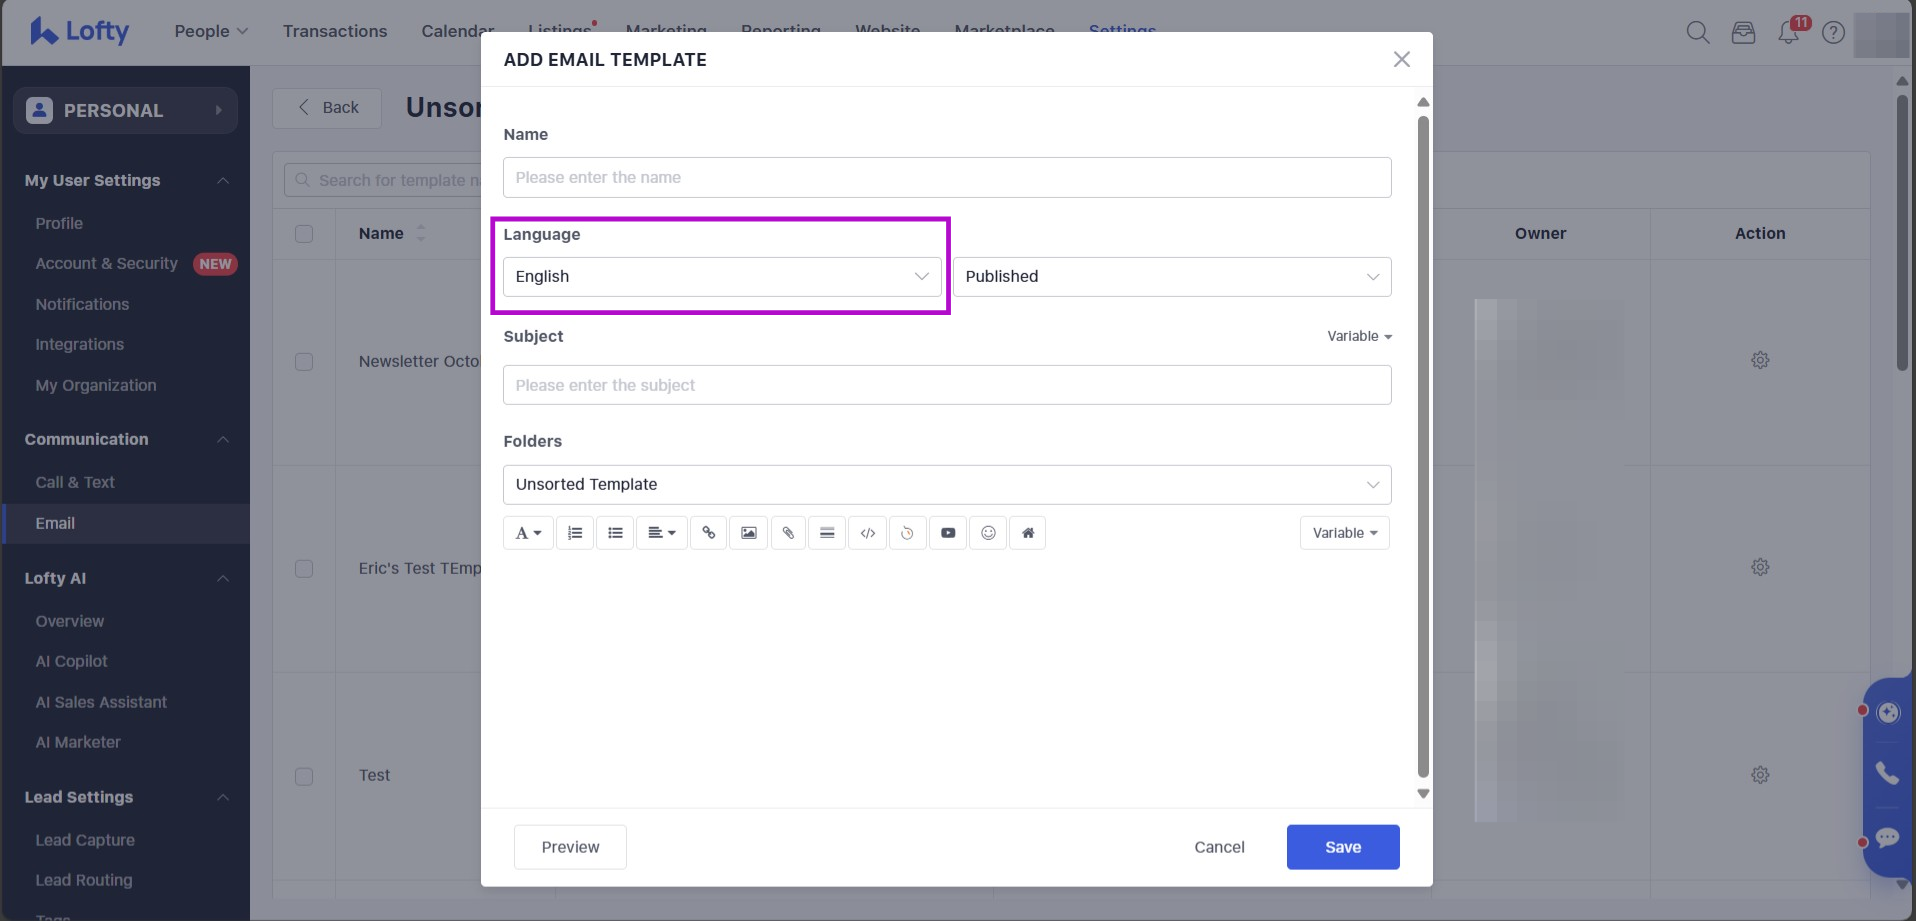
Task: Click the Preview button
Action: coord(570,847)
